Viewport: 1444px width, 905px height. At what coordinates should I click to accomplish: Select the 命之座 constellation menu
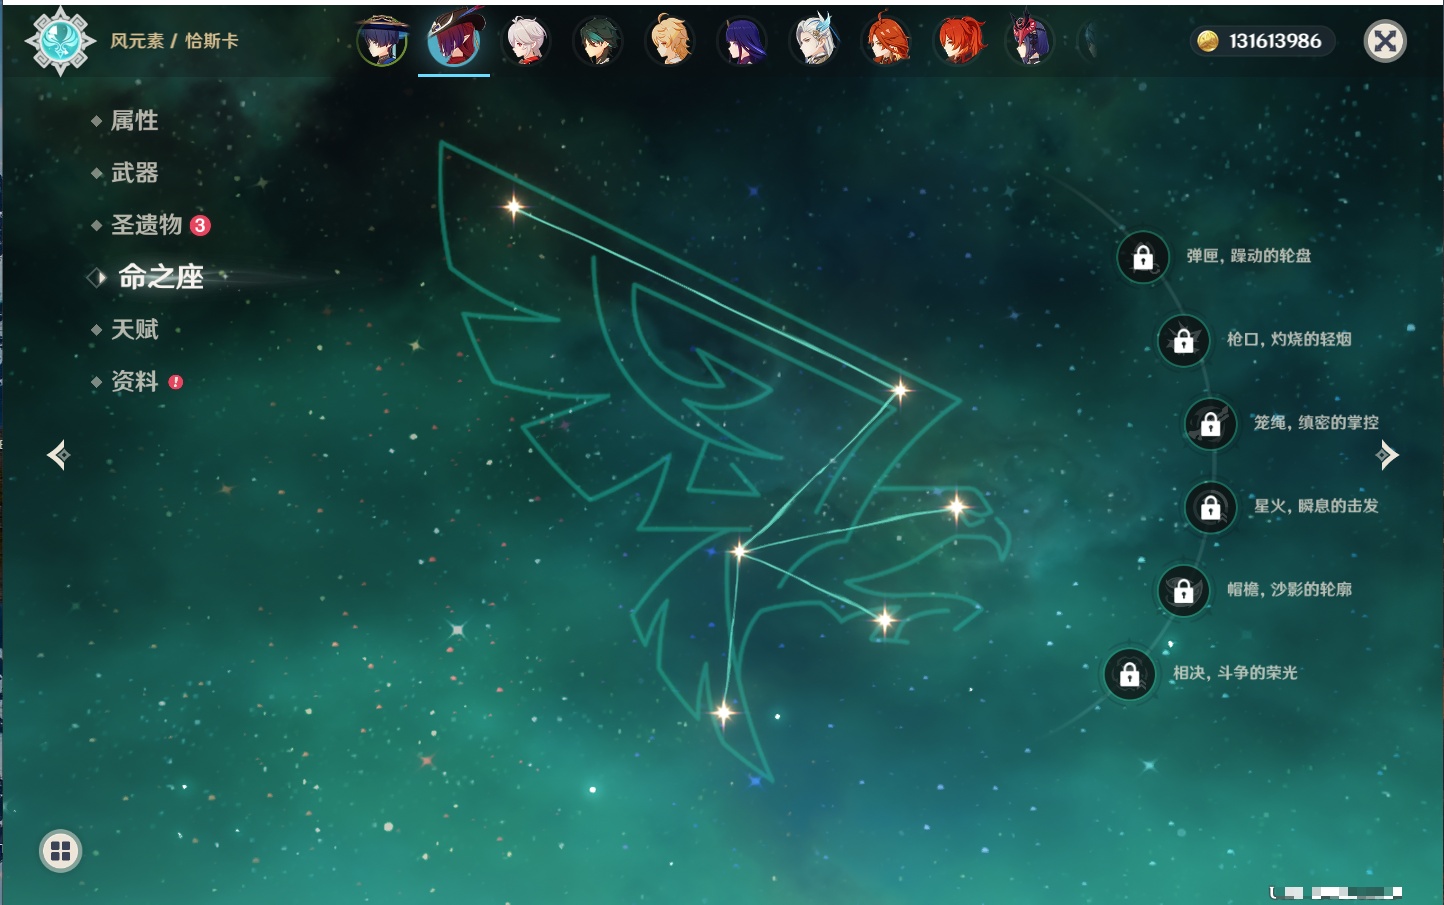point(161,277)
